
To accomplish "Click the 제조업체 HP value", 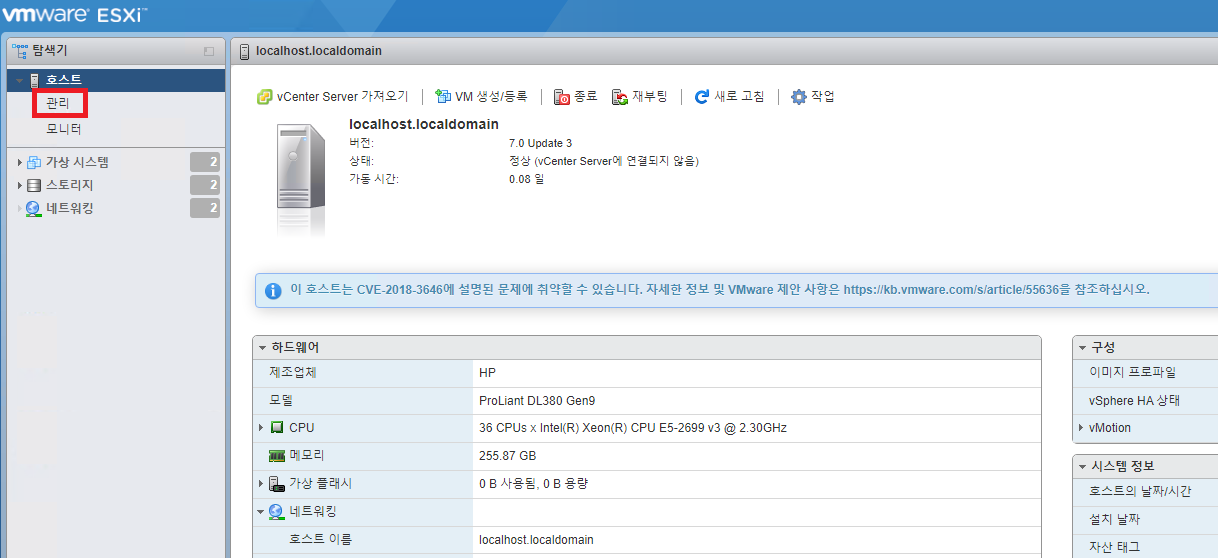I will (x=487, y=372).
